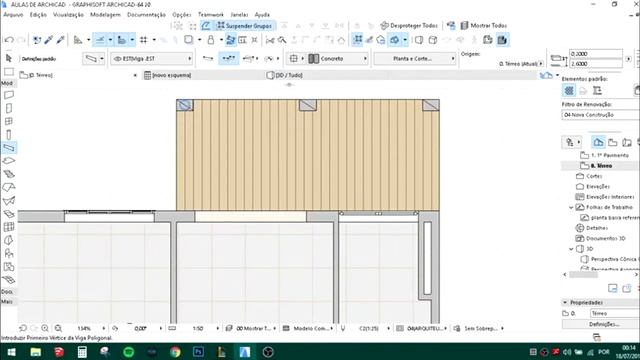Toggle the snap guides button
This screenshot has width=640, height=360.
pos(121,40)
